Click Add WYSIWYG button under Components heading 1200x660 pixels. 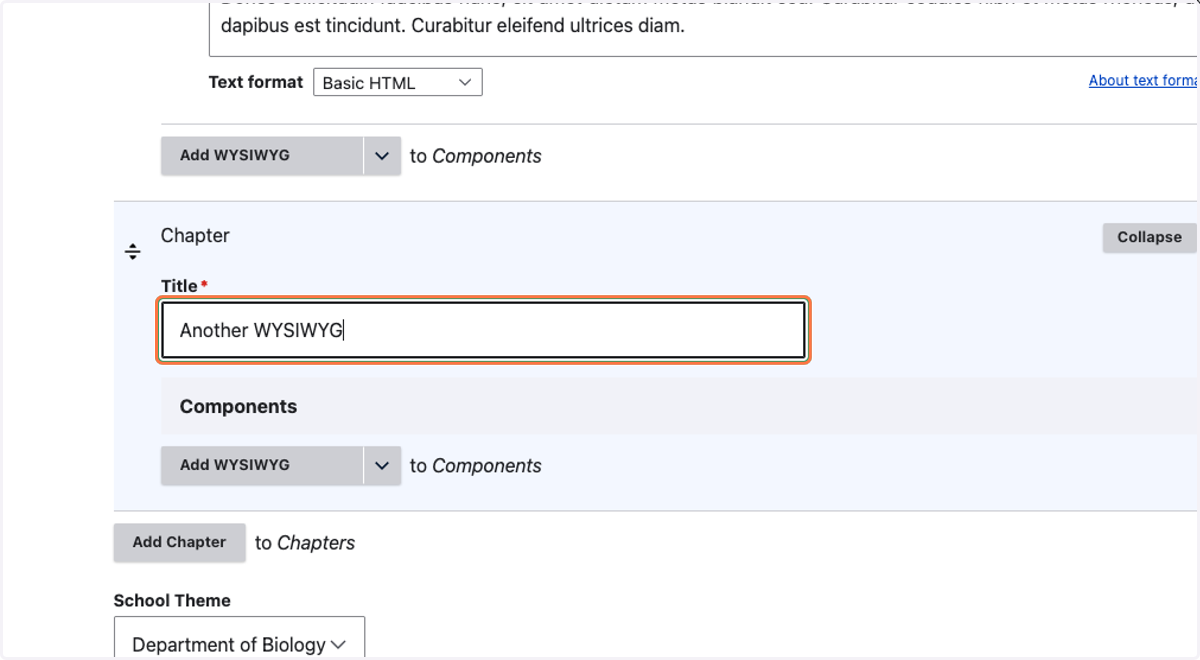(x=262, y=466)
